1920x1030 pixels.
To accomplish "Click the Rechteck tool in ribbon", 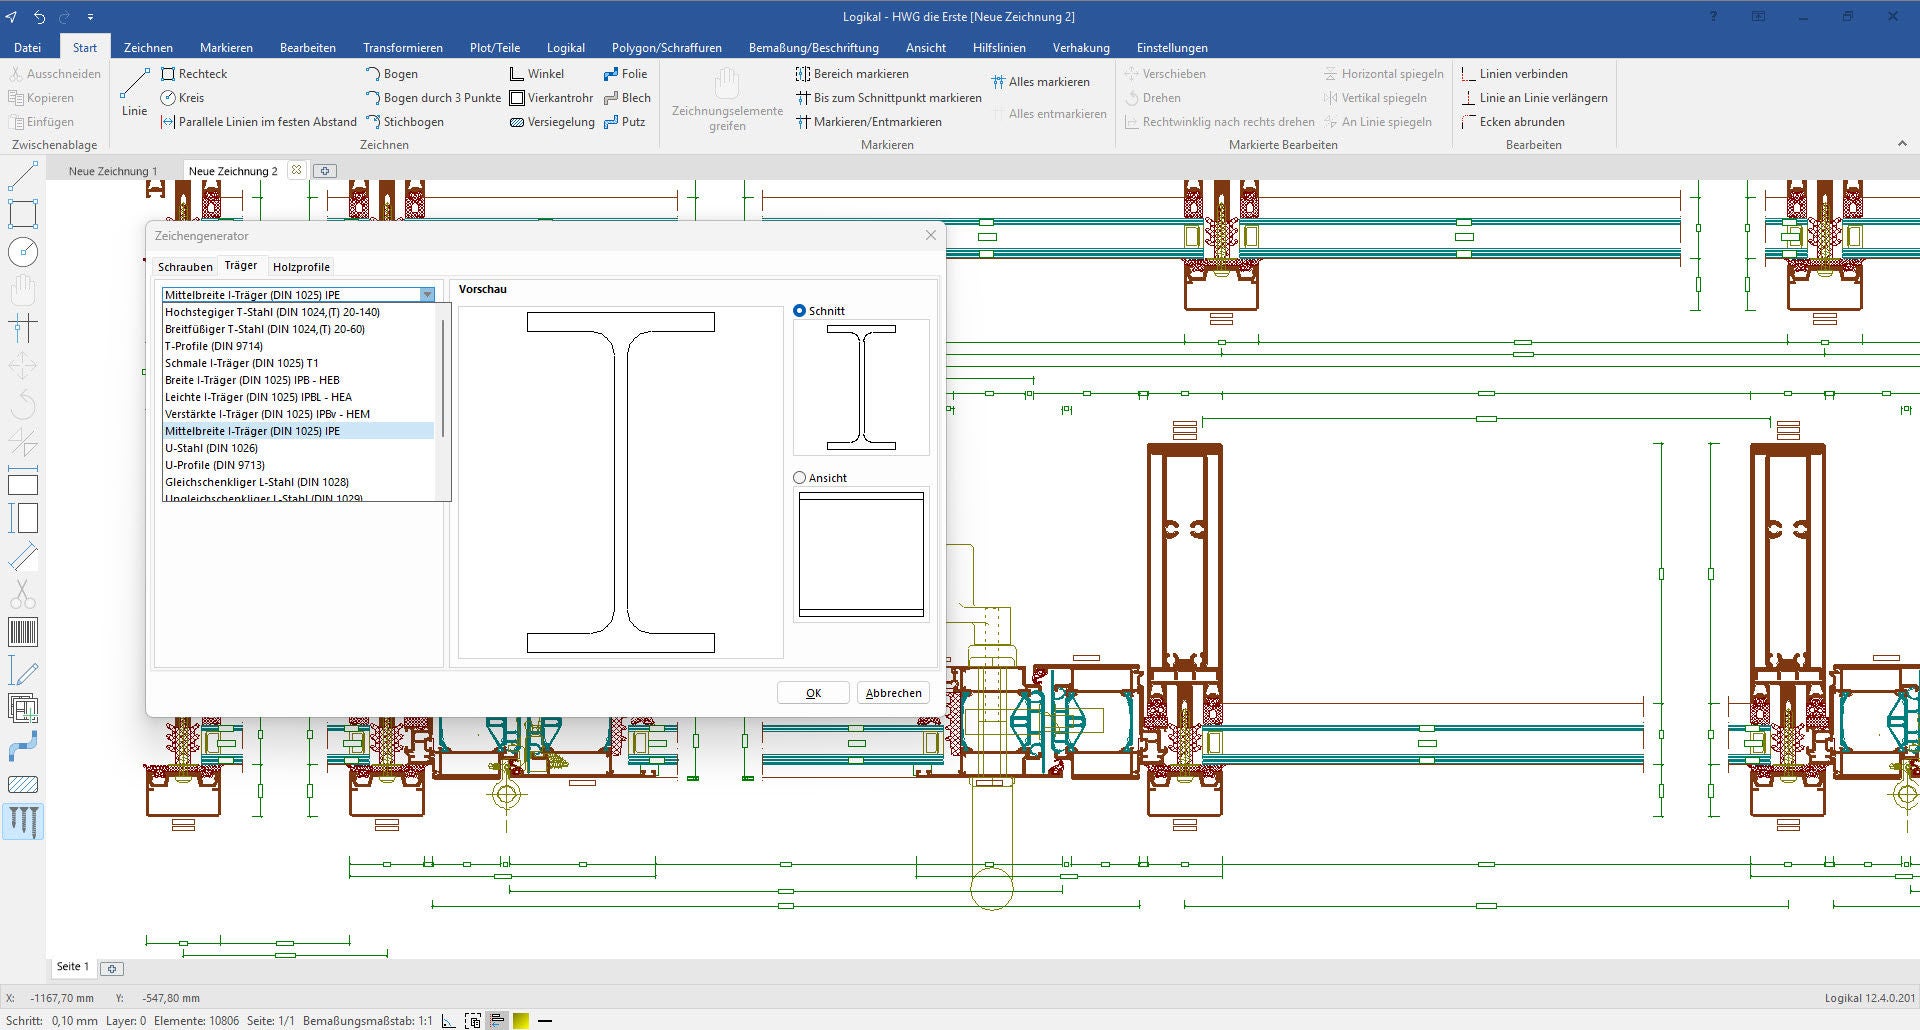I will click(194, 74).
